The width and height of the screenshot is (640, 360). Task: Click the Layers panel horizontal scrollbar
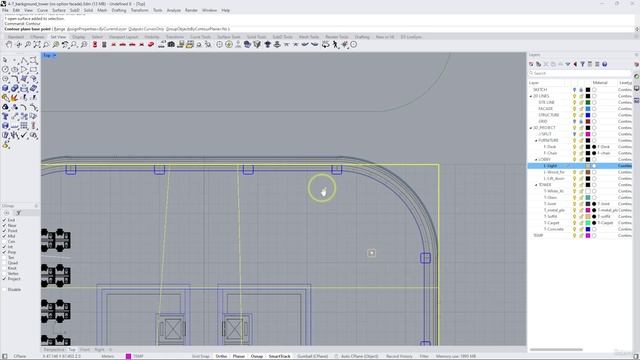point(556,350)
